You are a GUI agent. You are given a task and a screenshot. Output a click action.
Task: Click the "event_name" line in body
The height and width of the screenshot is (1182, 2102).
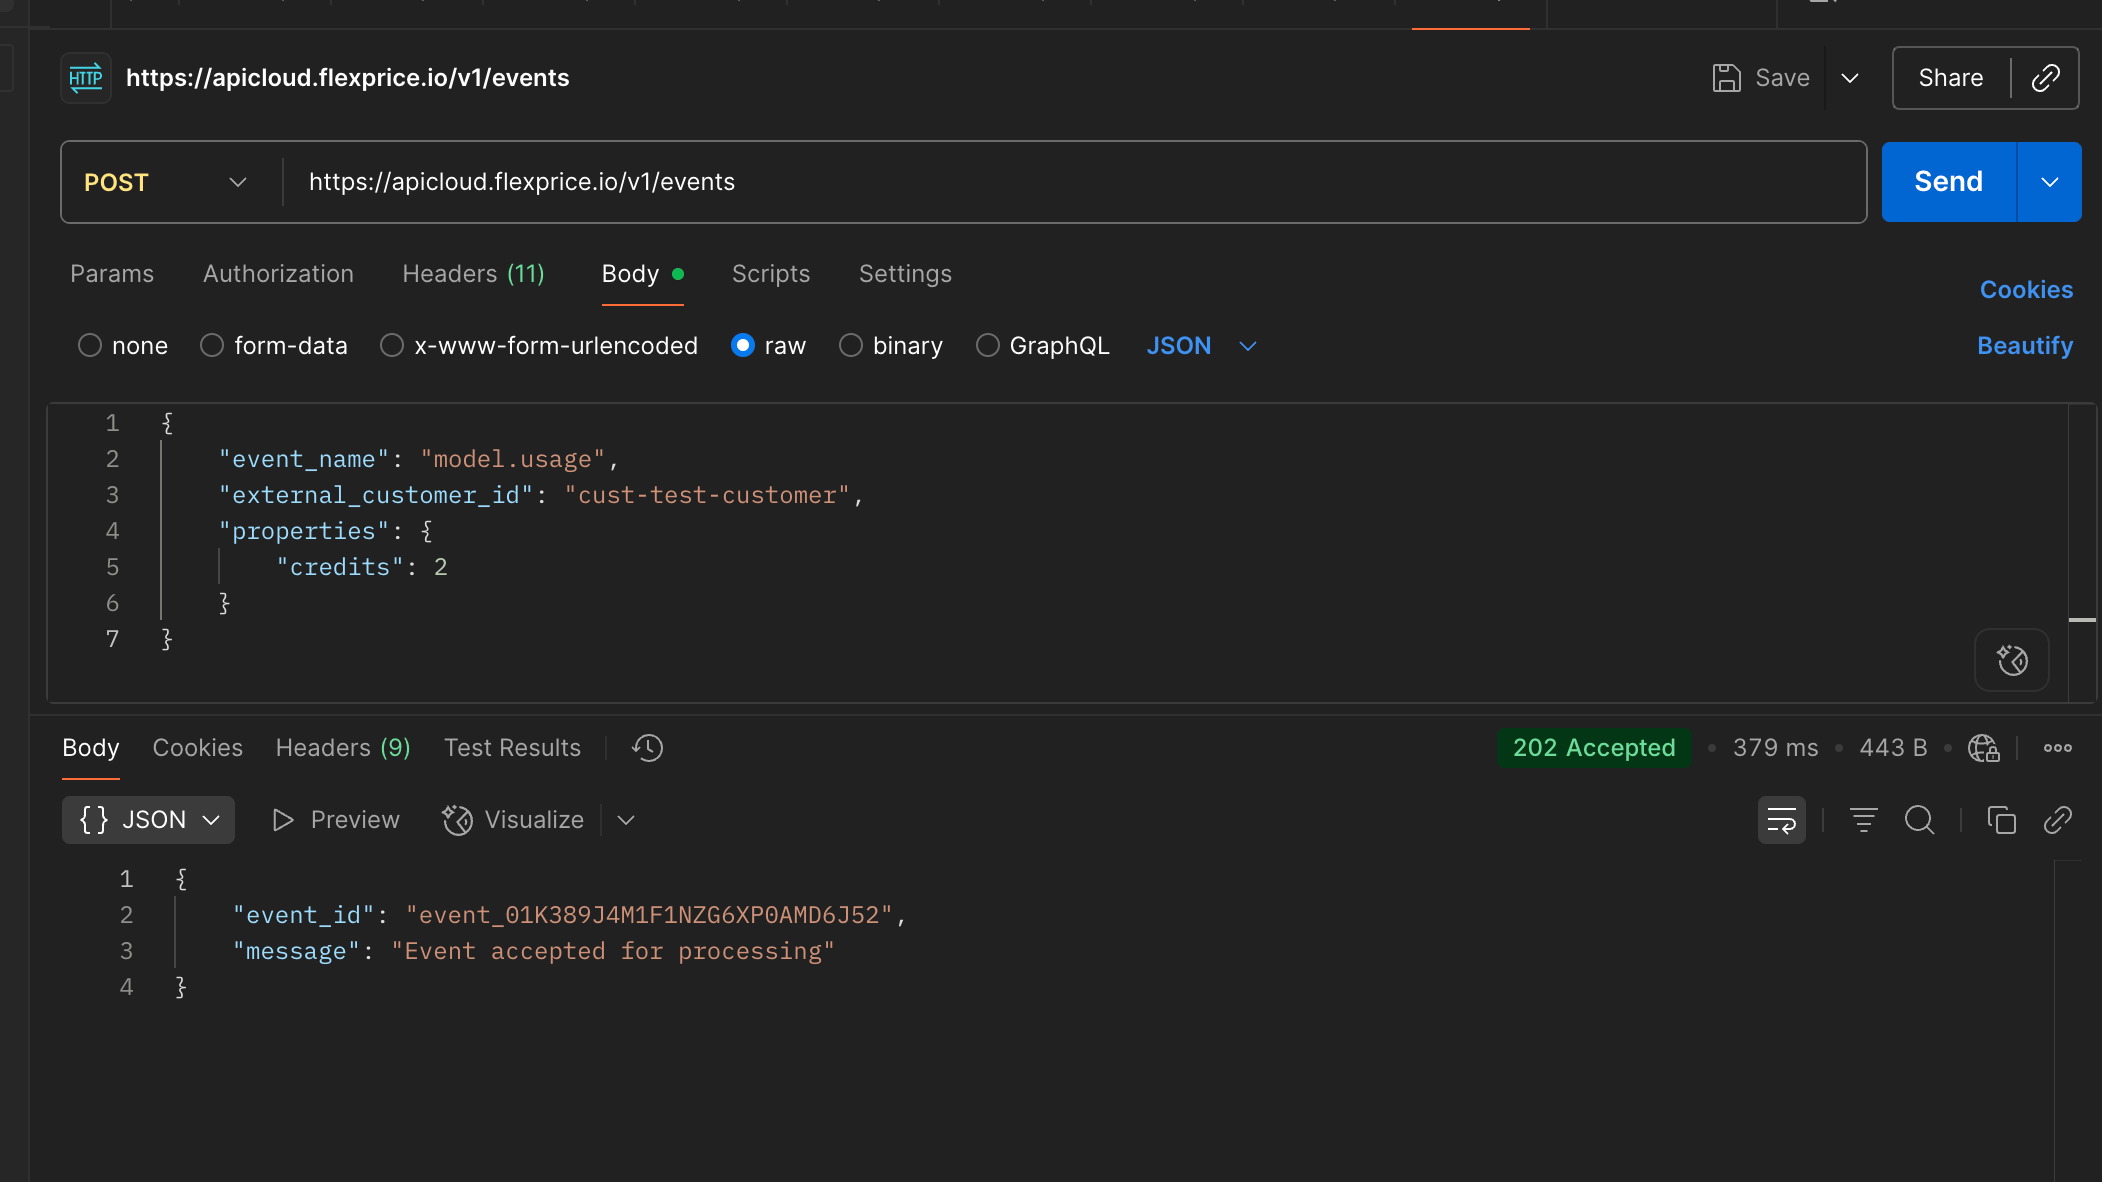419,459
